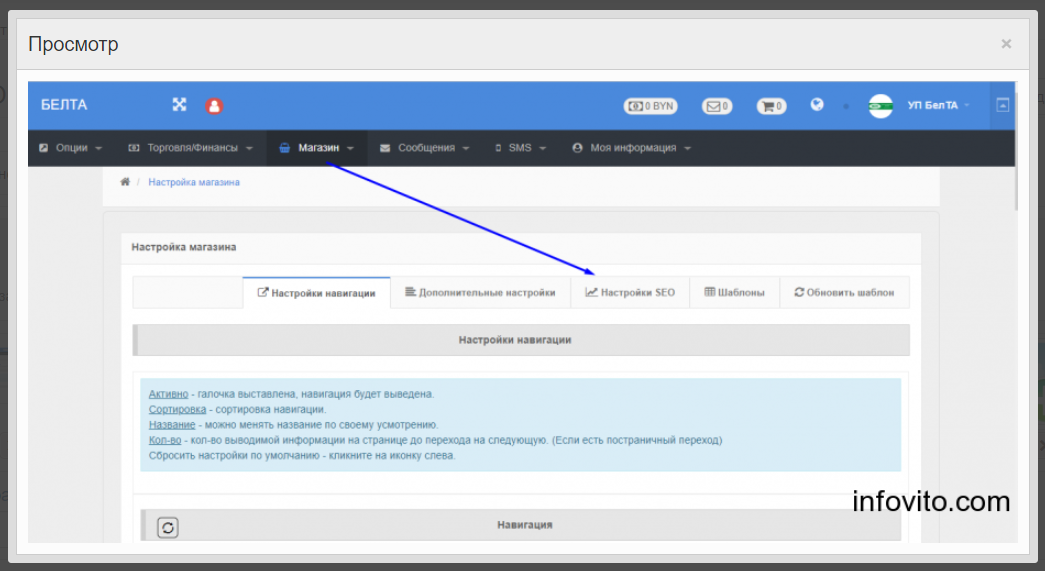Click the underlined Название term
Image resolution: width=1045 pixels, height=571 pixels.
[172, 424]
